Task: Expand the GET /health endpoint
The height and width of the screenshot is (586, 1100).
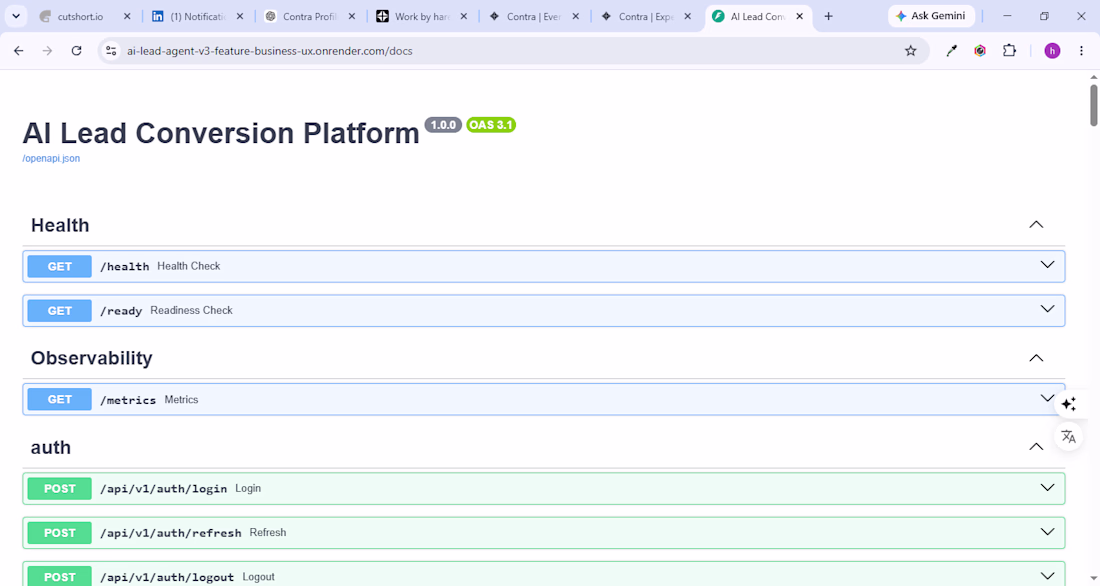Action: point(544,266)
